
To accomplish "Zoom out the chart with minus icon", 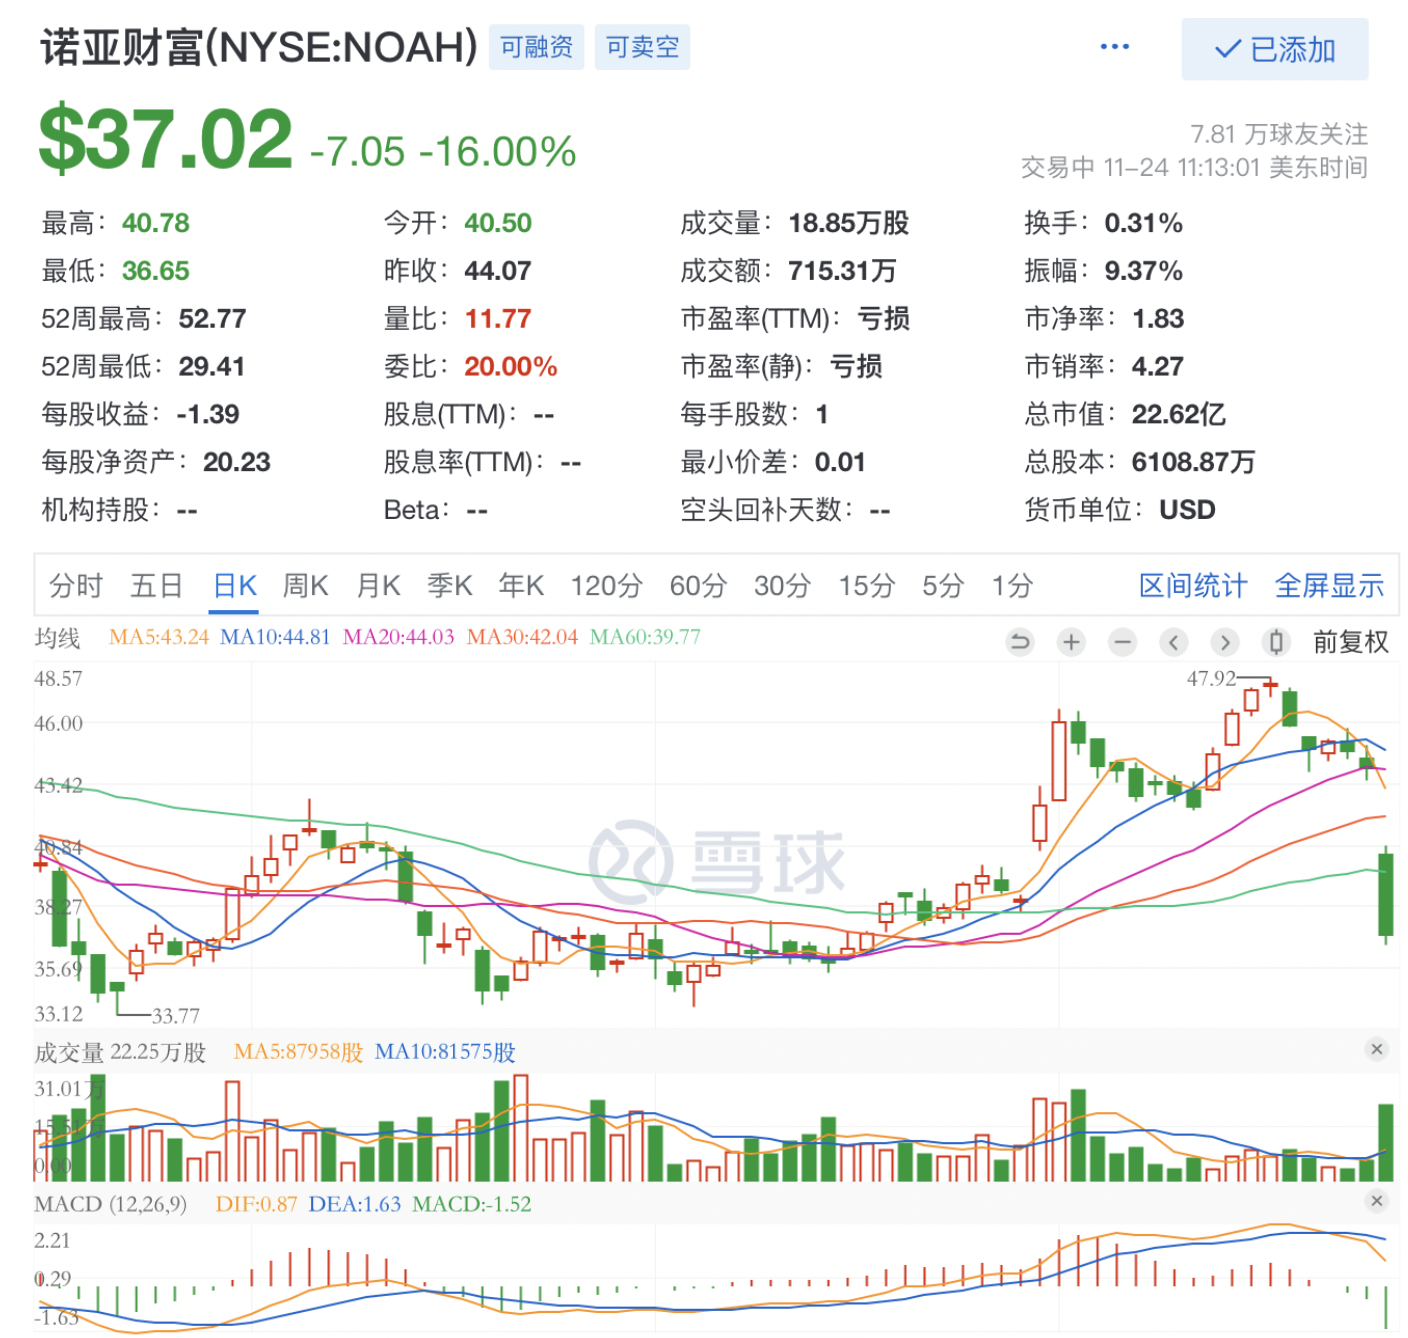I will tap(1123, 642).
